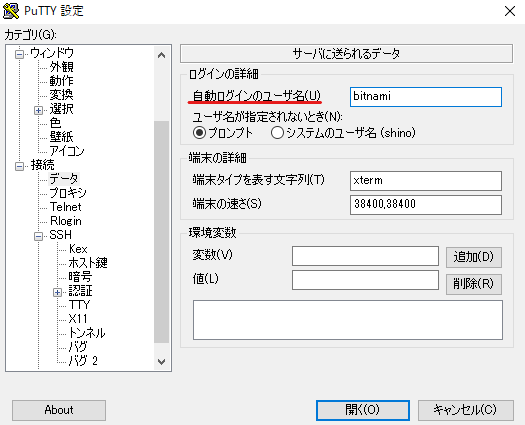
Task: Click the auto-login username field with bitnami
Action: click(x=426, y=97)
